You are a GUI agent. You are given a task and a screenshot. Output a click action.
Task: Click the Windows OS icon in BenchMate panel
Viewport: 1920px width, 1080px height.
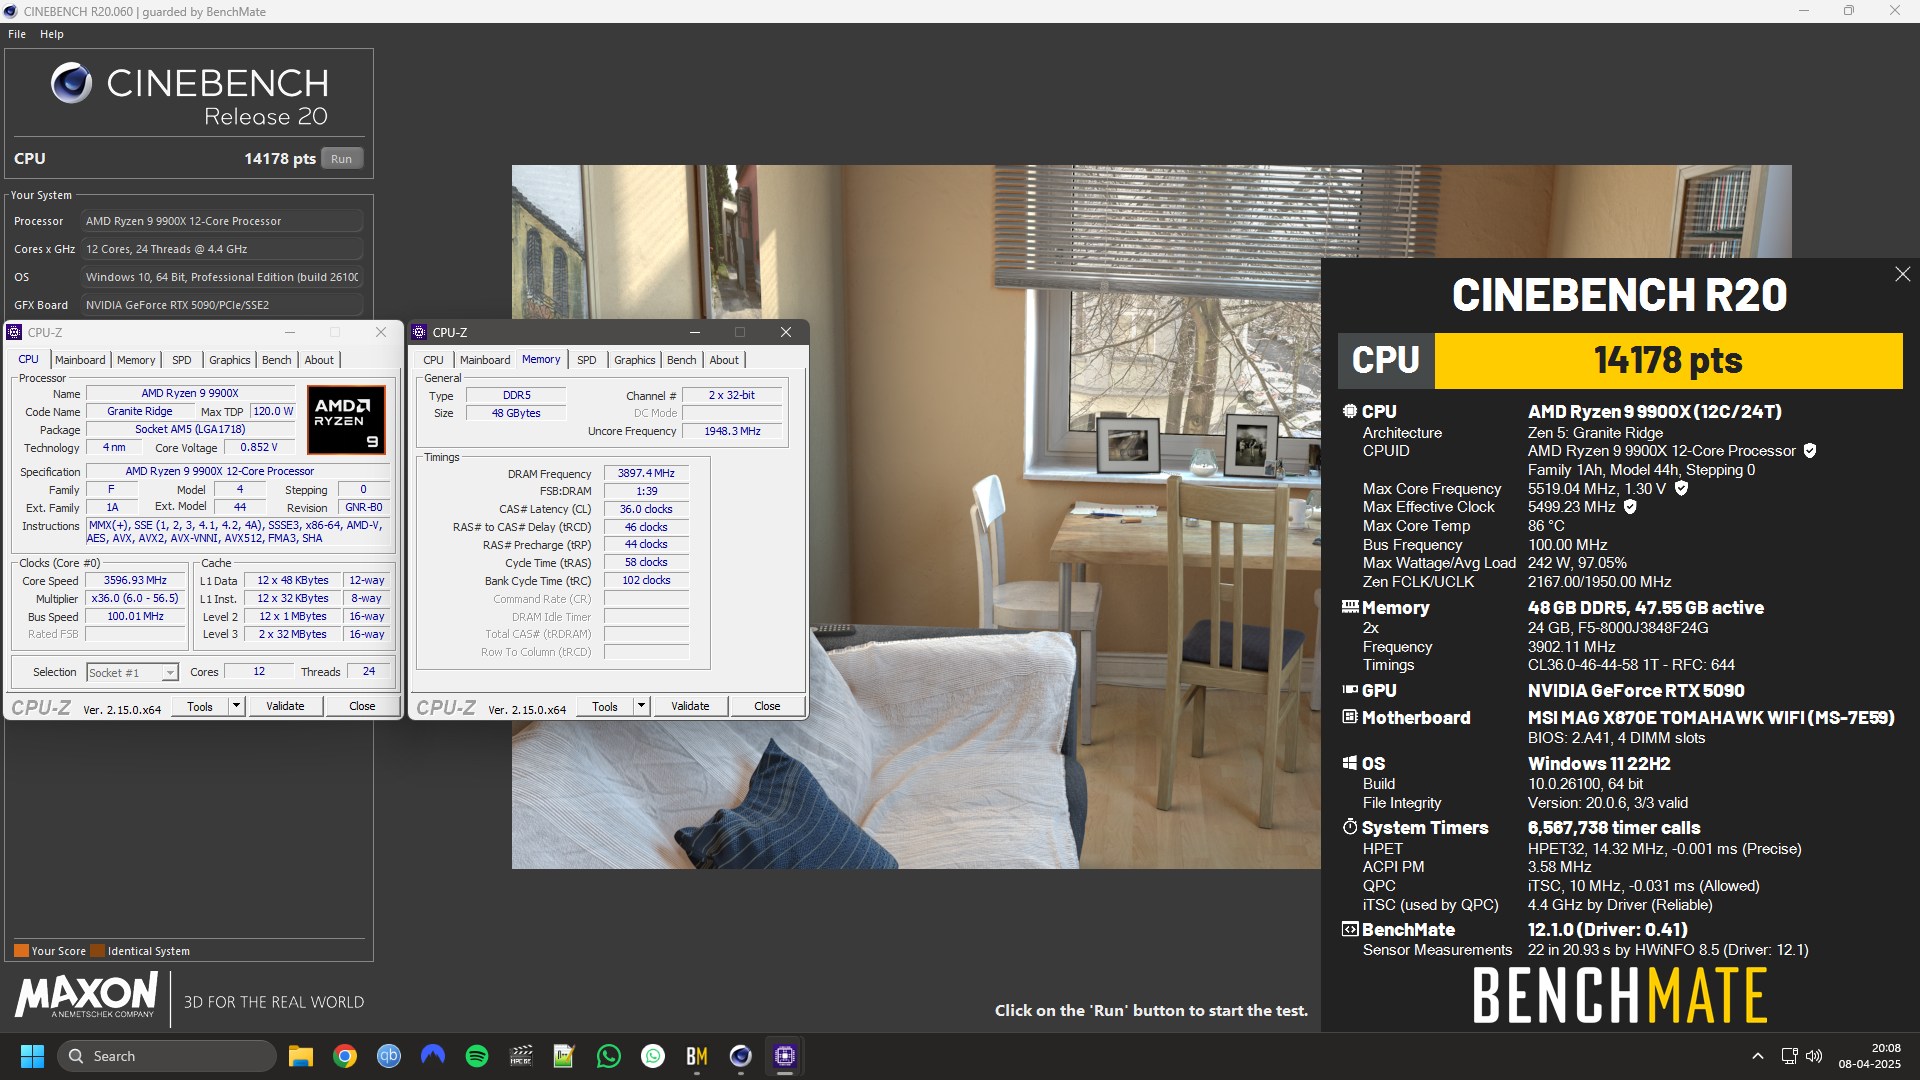(1349, 763)
